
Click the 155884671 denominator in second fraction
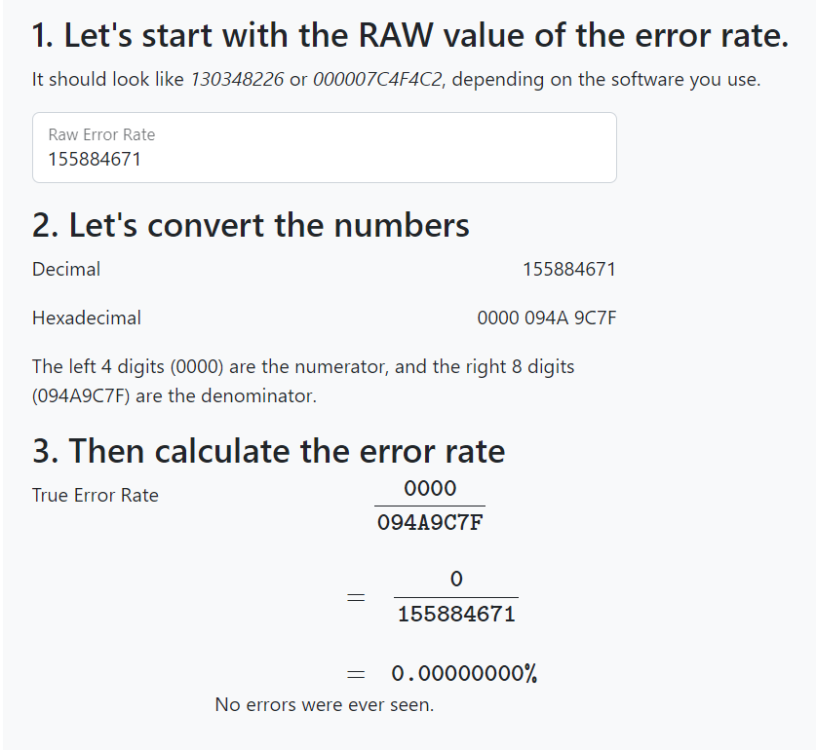click(456, 615)
